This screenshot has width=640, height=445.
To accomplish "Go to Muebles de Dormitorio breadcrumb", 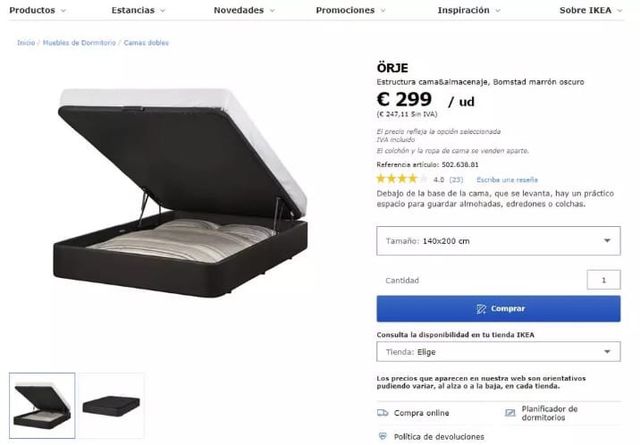I will click(79, 42).
